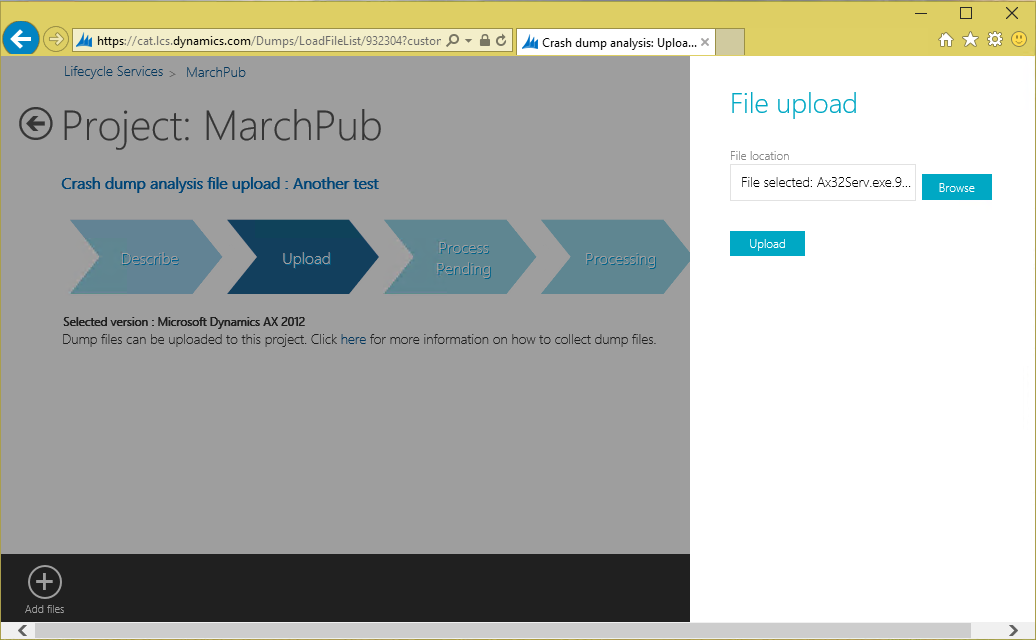This screenshot has width=1036, height=640.
Task: Open favorites via the star icon
Action: pyautogui.click(x=970, y=39)
